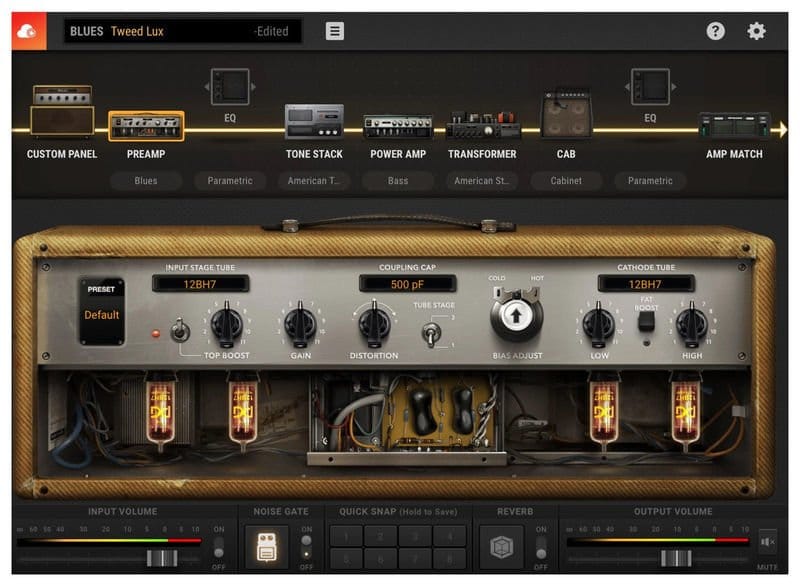Screen dimensions: 800x586
Task: Open settings with the gear icon
Action: click(757, 31)
